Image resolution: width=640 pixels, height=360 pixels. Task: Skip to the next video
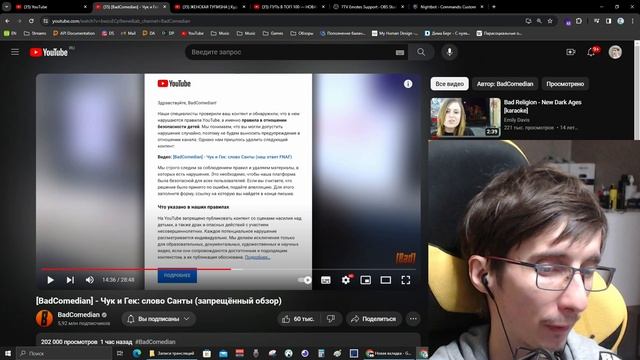pos(70,280)
